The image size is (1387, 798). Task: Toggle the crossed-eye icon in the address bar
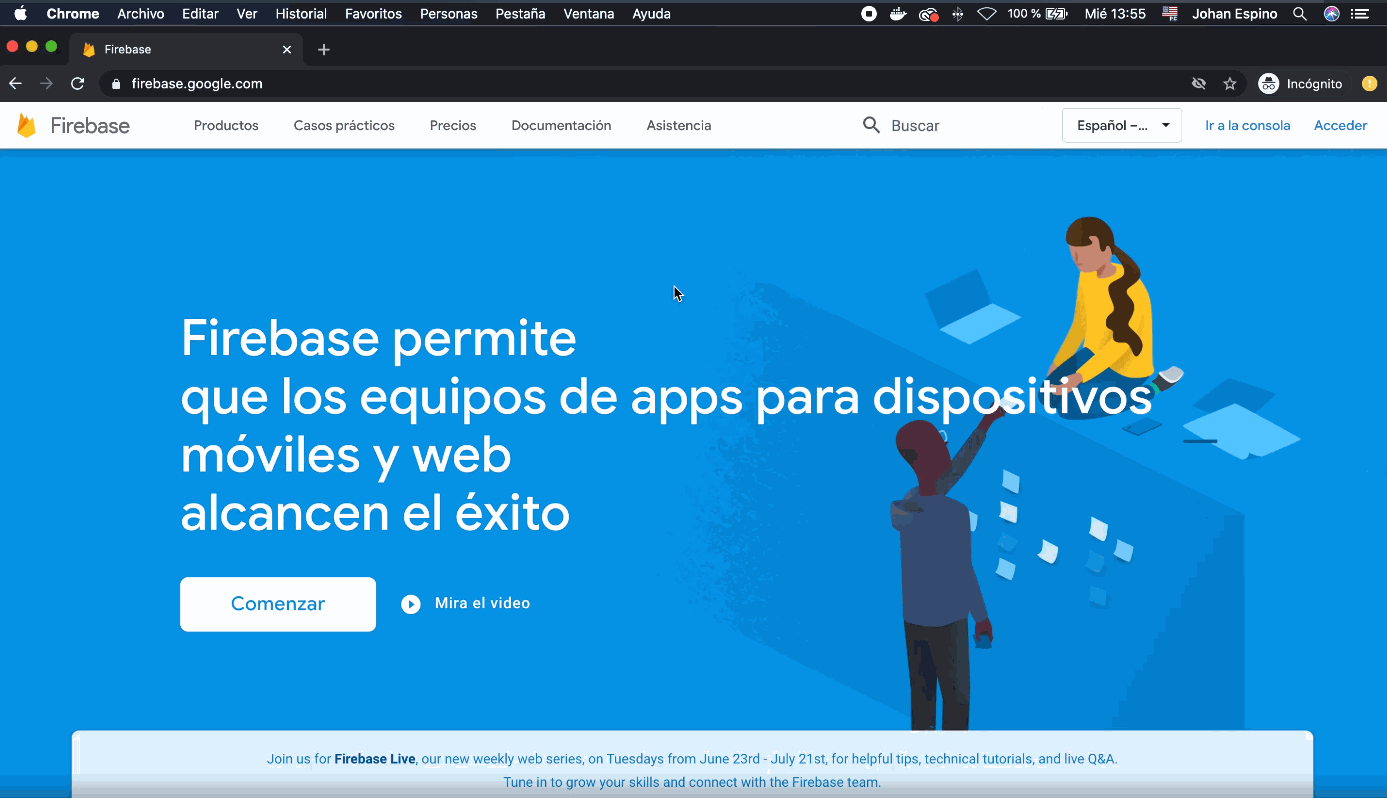coord(1198,84)
